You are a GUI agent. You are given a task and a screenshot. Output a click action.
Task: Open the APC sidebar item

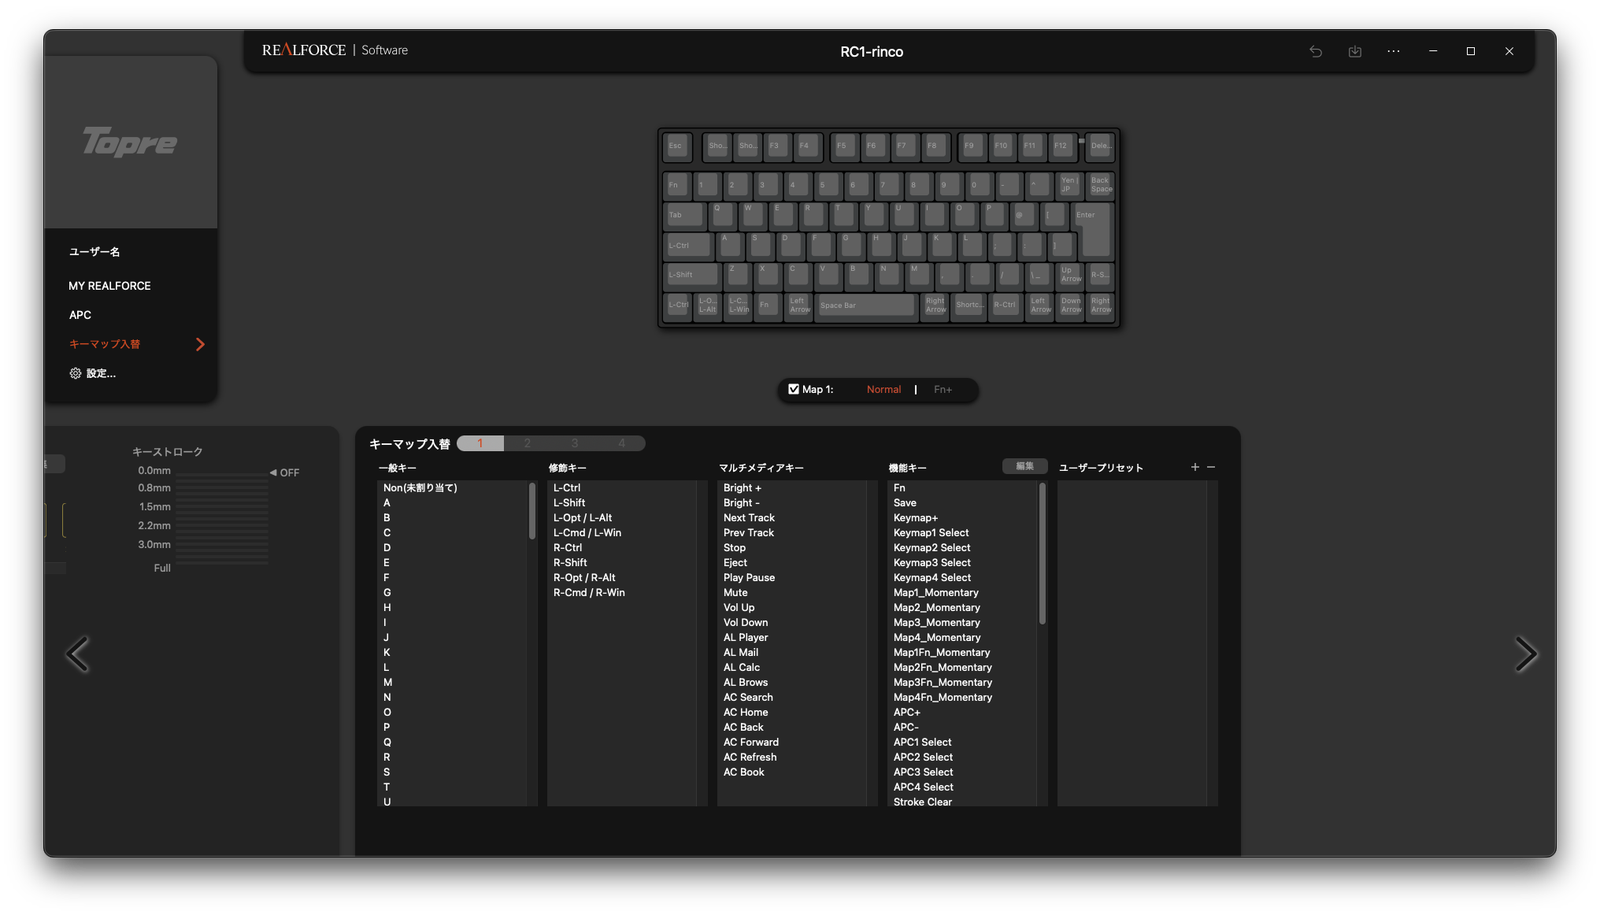pos(80,315)
